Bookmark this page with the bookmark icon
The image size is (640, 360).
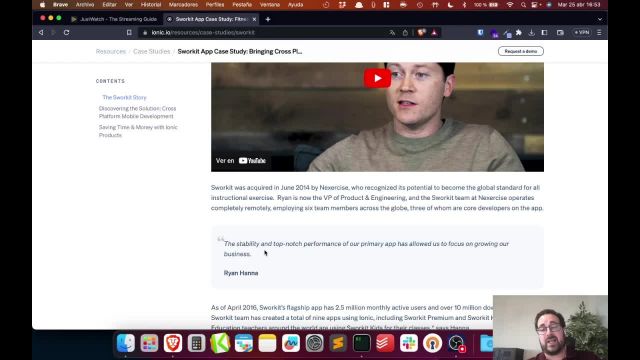(x=129, y=32)
